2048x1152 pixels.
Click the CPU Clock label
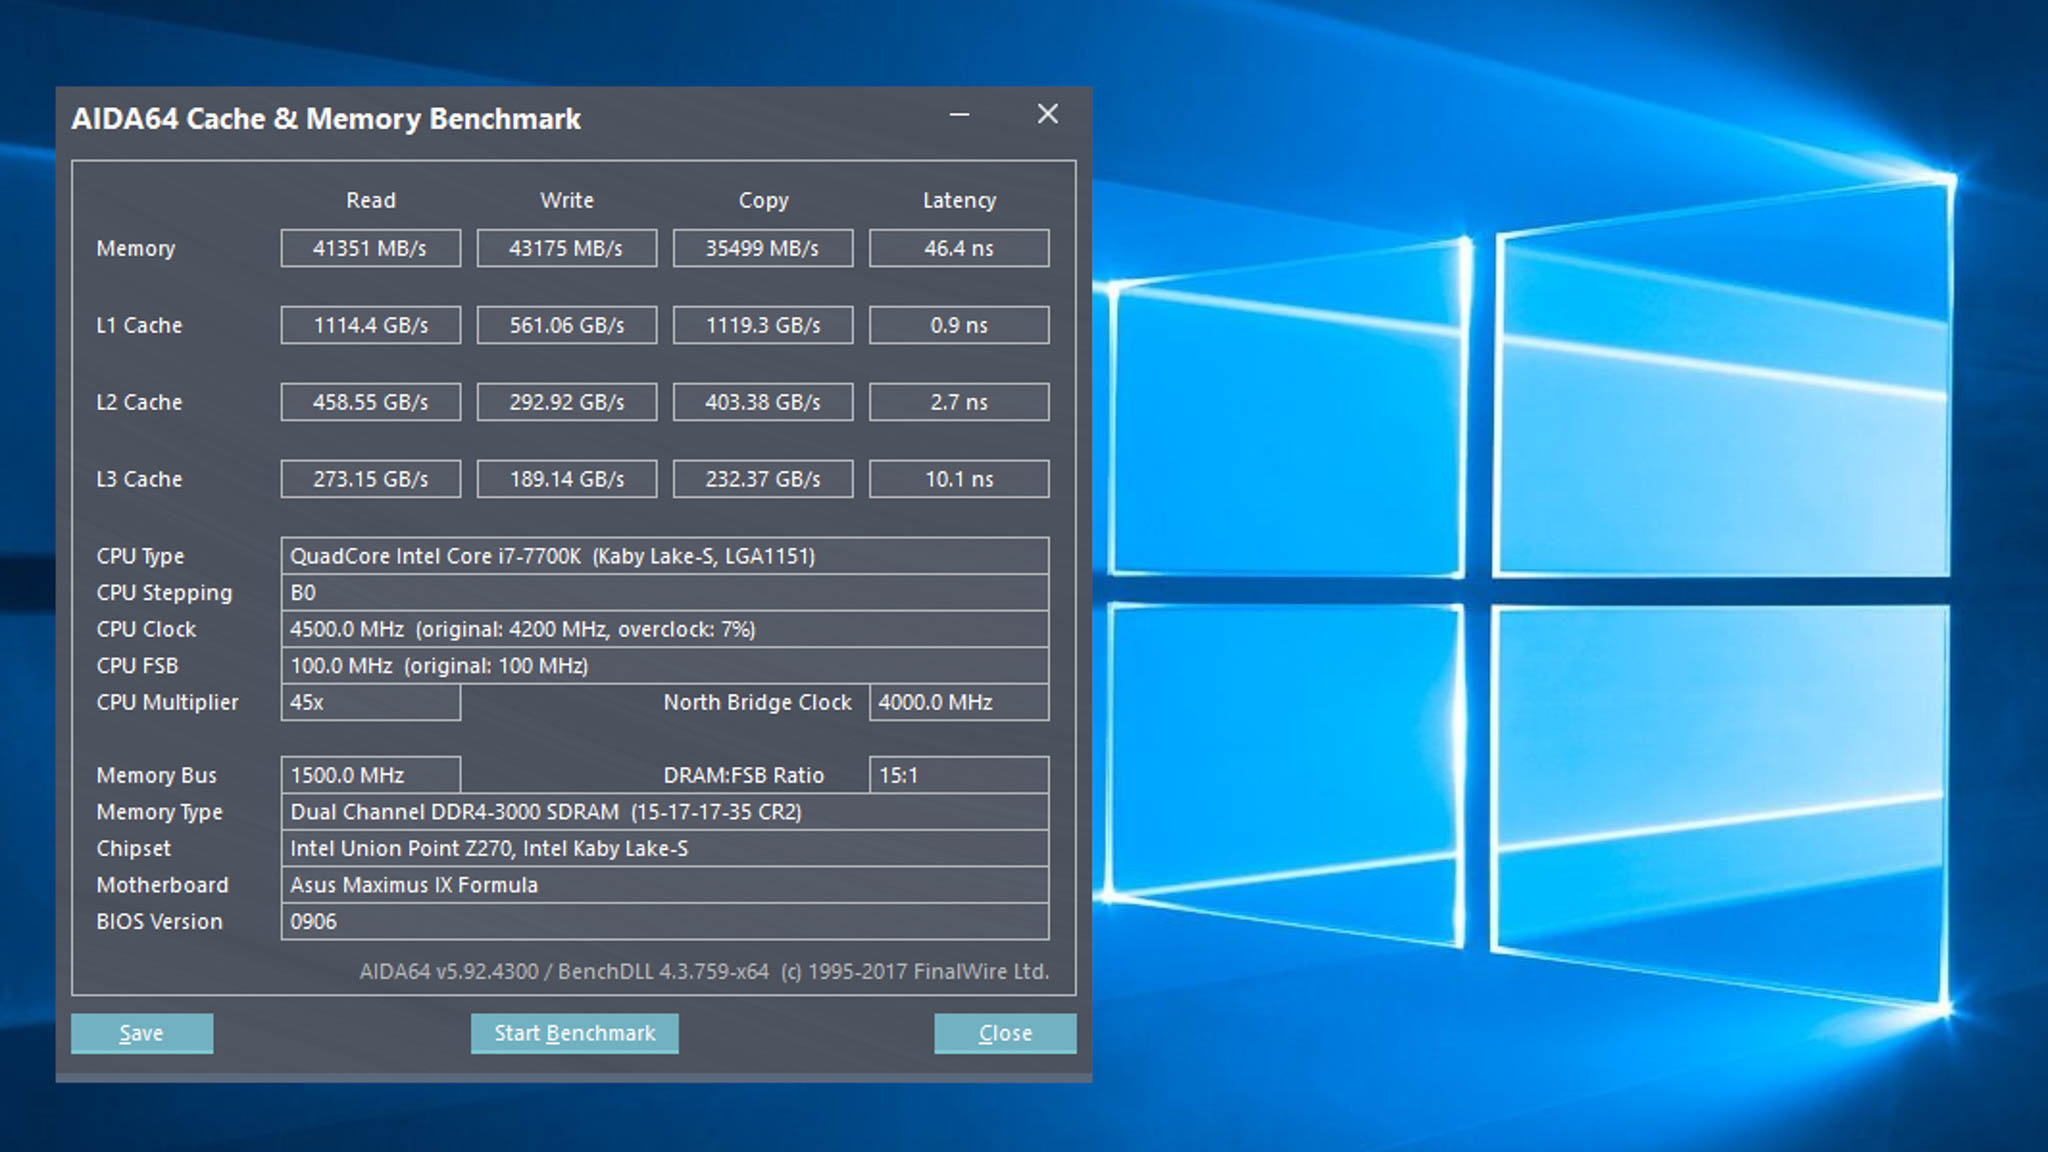point(146,629)
